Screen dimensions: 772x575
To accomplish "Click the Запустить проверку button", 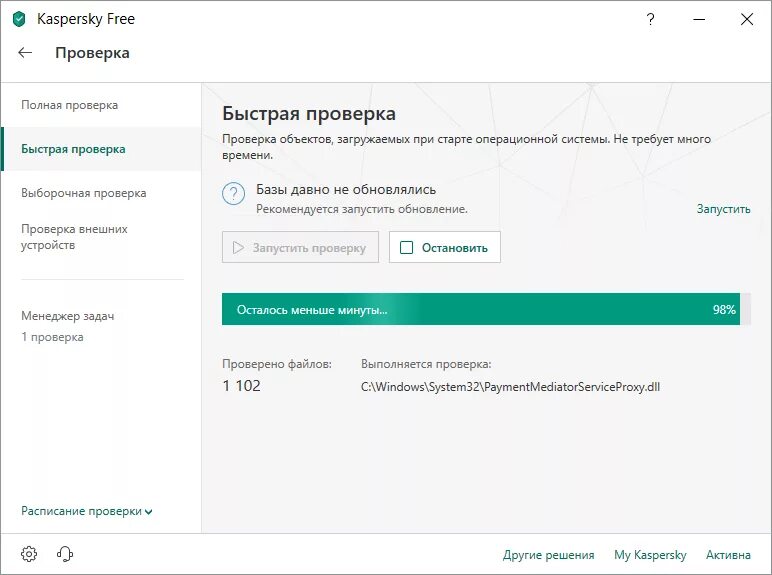I will [300, 247].
